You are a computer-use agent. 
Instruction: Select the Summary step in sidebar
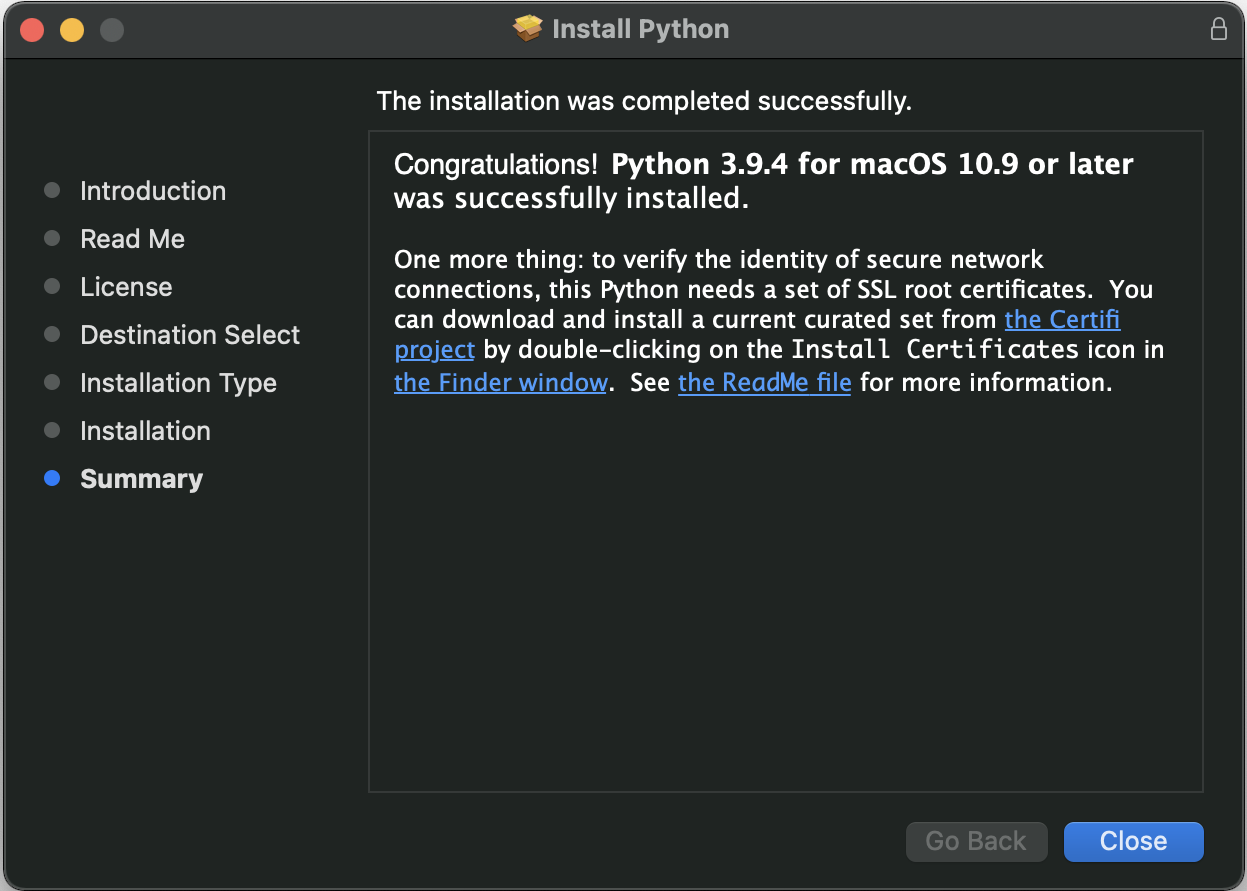click(x=141, y=479)
